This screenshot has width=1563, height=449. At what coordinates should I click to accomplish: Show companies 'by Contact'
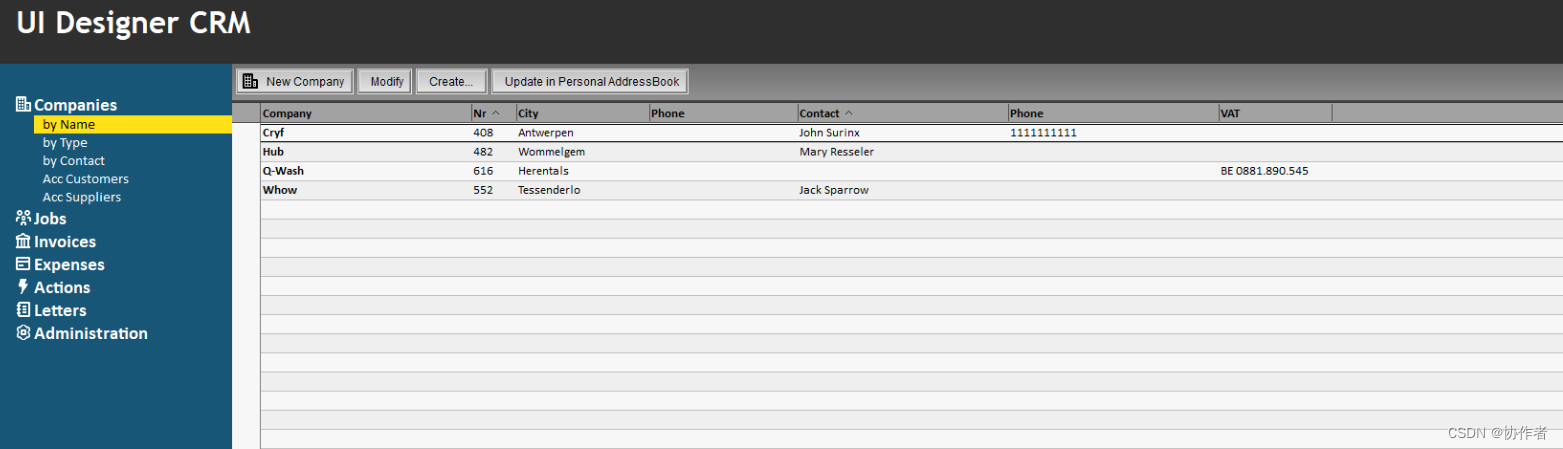click(73, 161)
